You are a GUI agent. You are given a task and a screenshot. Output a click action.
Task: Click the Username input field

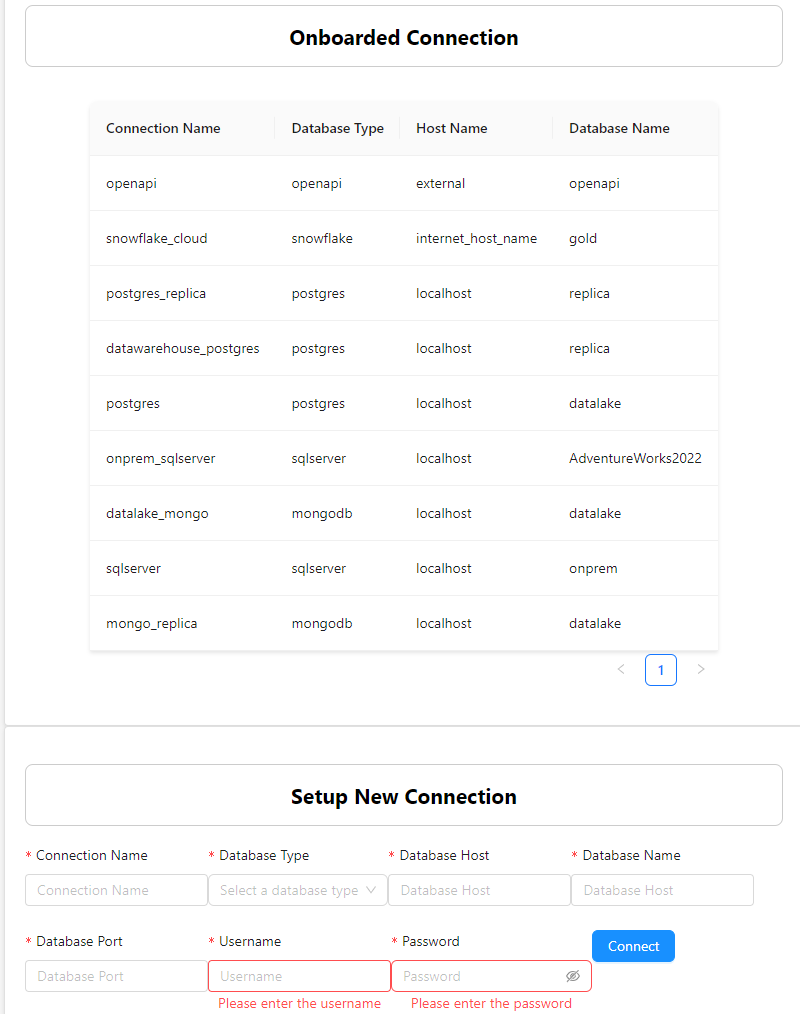(x=299, y=976)
